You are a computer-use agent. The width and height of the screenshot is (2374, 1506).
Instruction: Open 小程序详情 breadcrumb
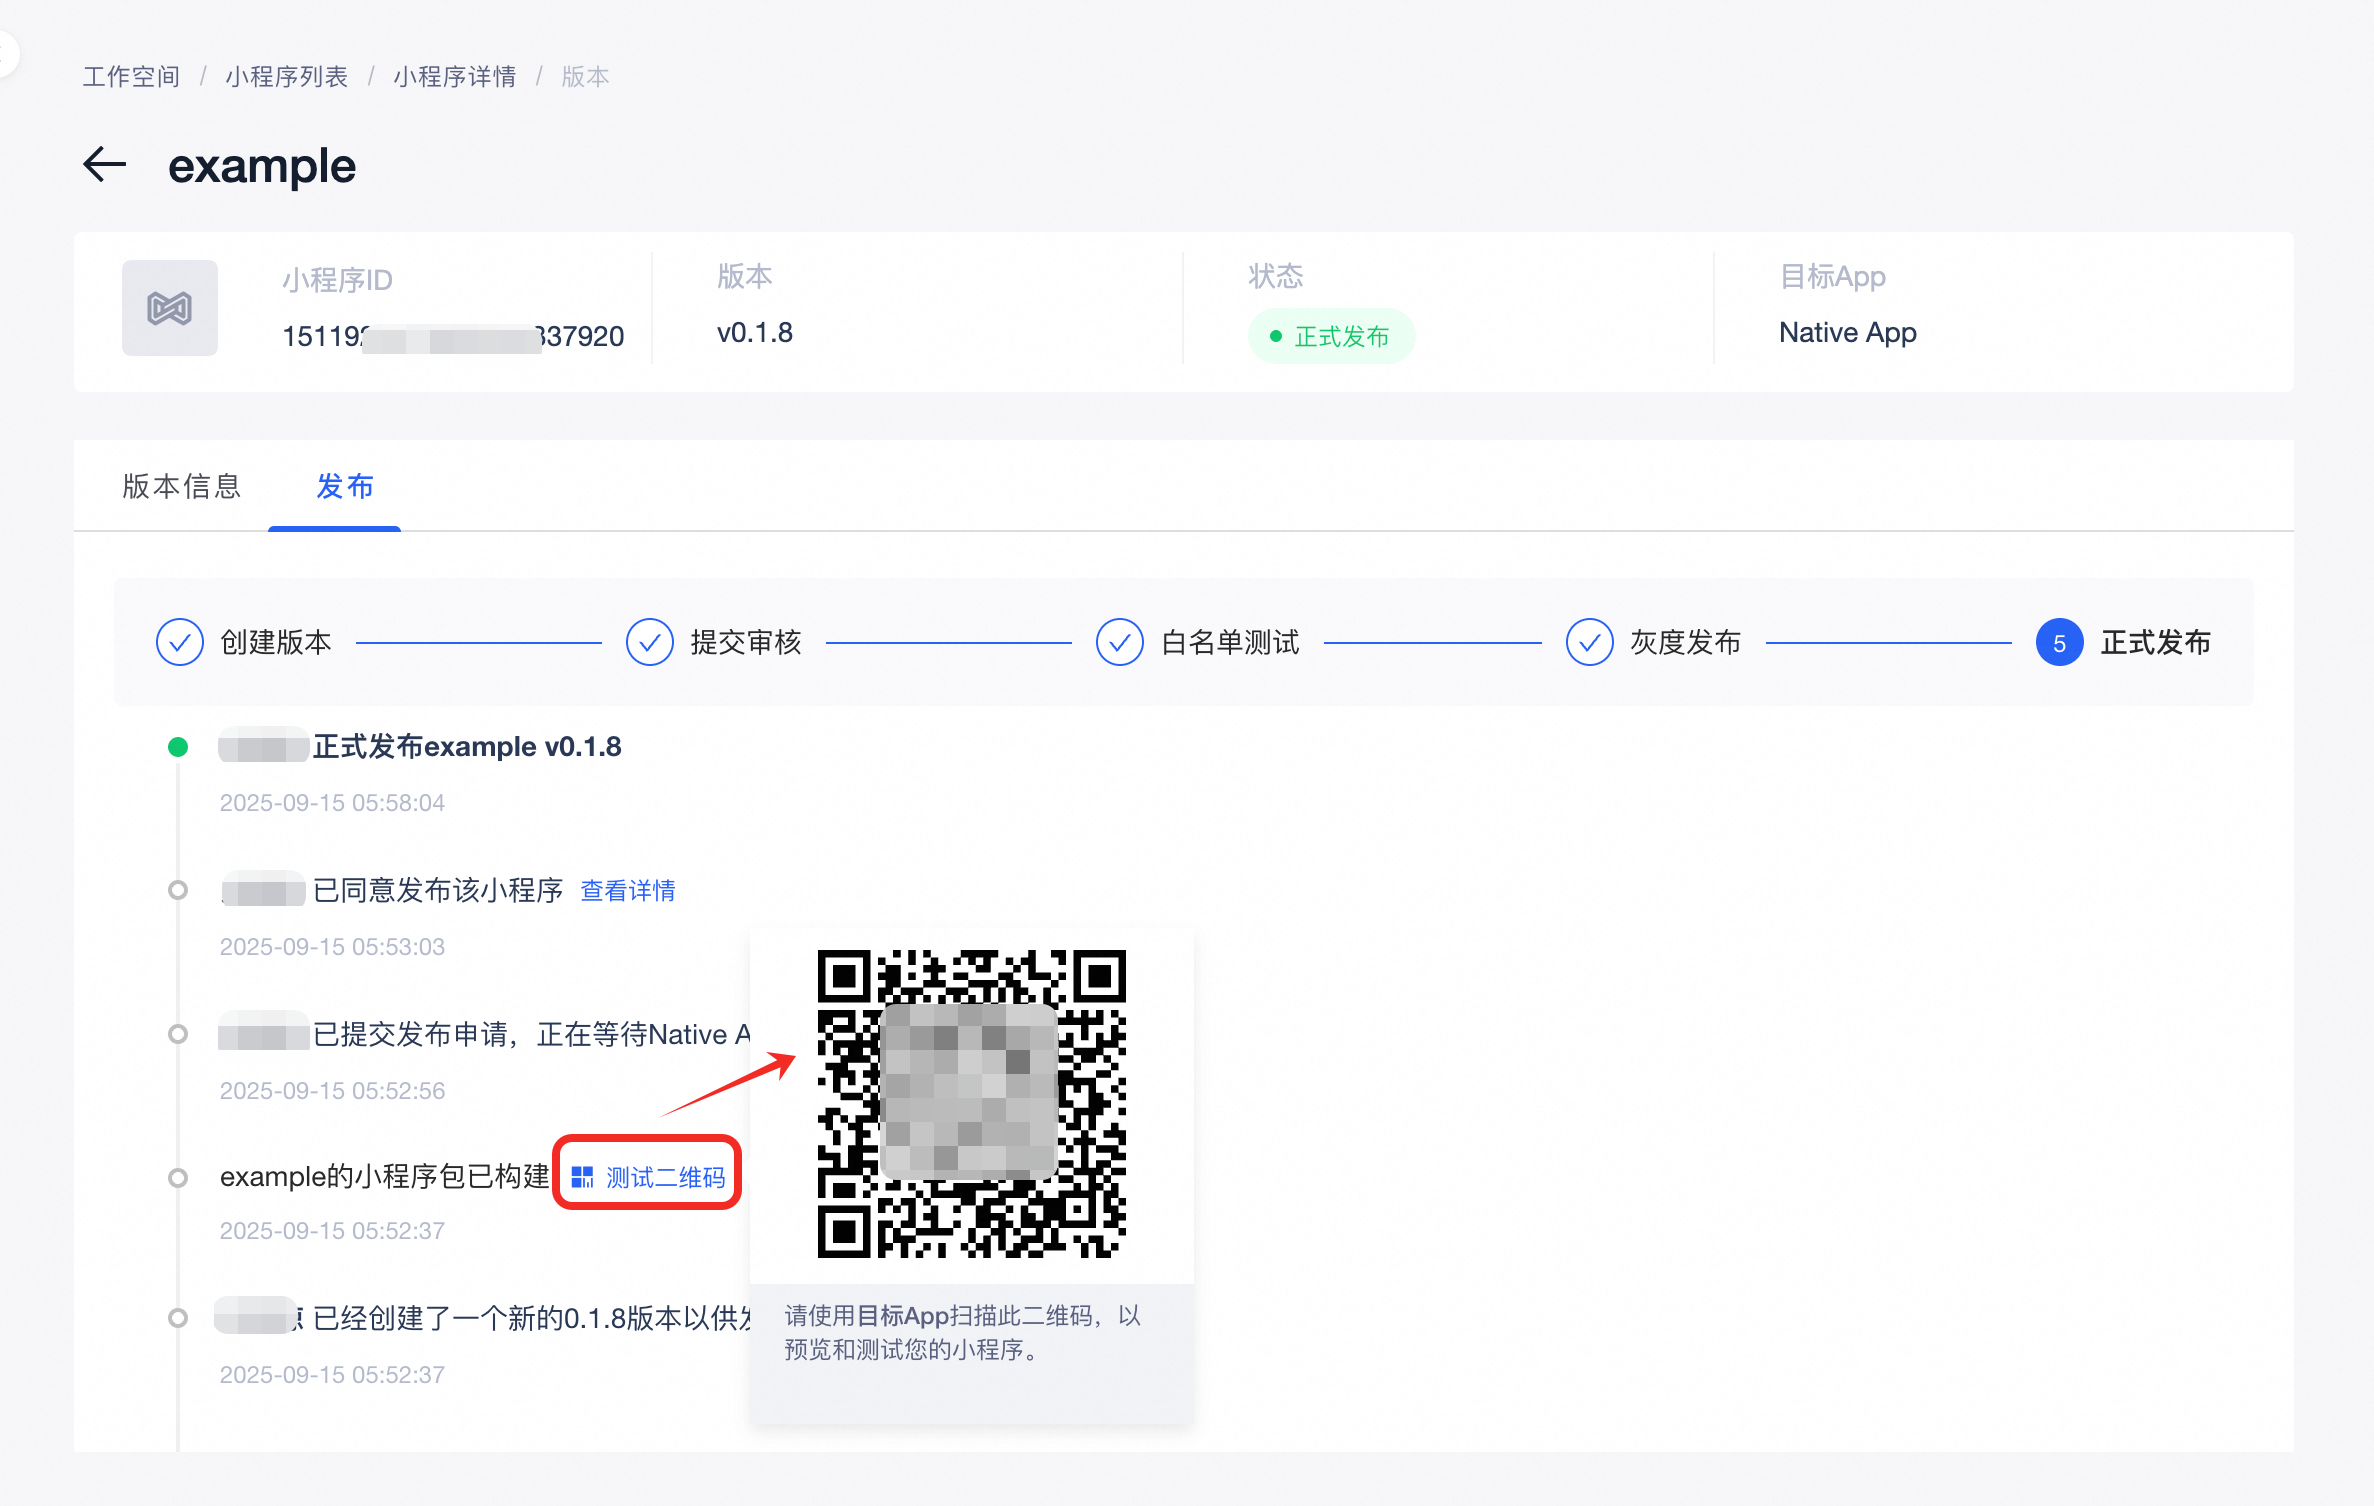point(455,77)
